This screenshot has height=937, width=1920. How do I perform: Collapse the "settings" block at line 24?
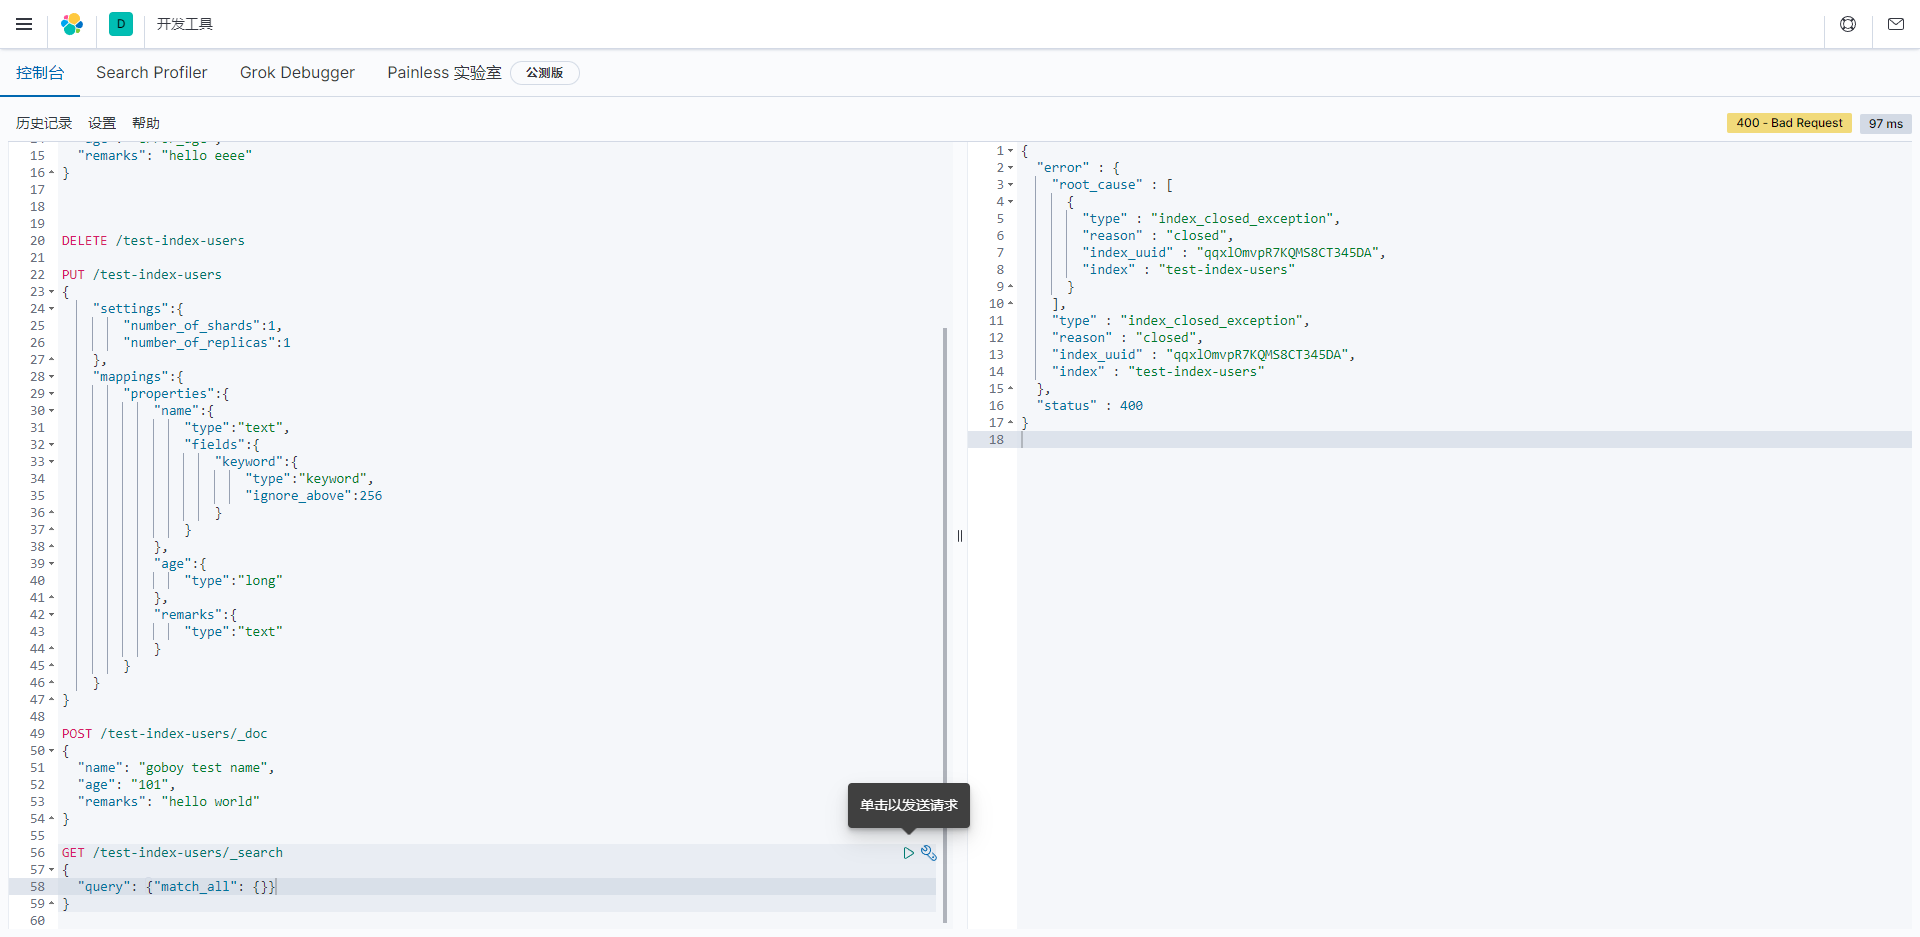(52, 309)
